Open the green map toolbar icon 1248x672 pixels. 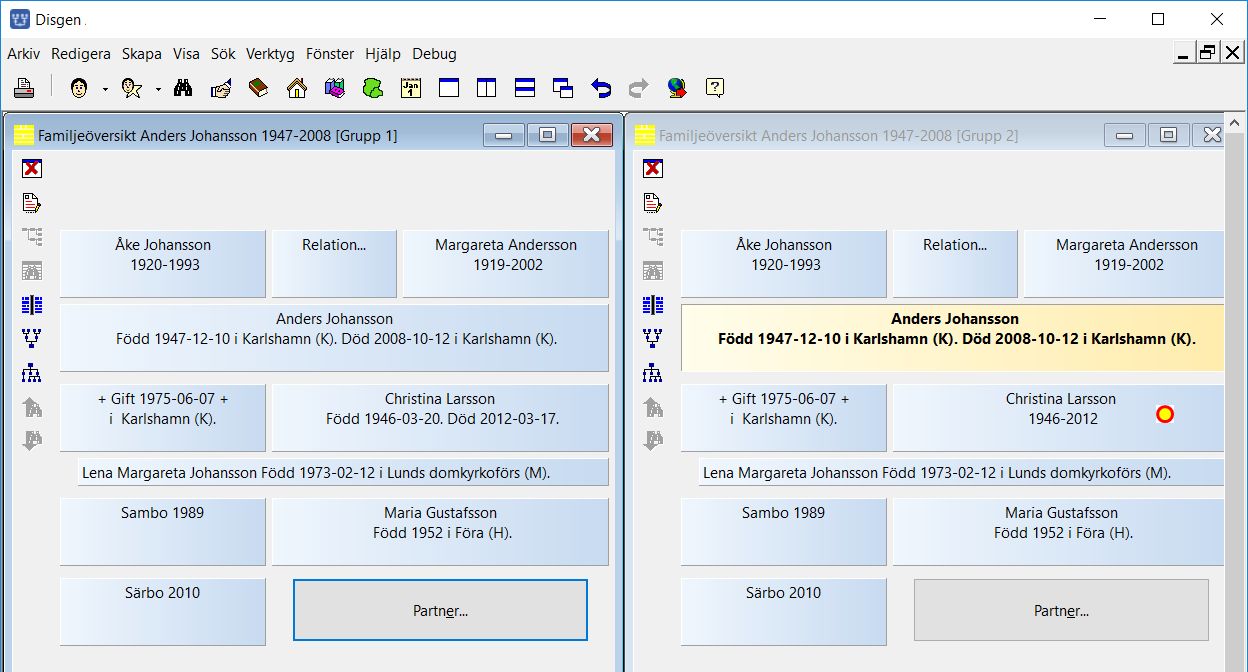373,88
